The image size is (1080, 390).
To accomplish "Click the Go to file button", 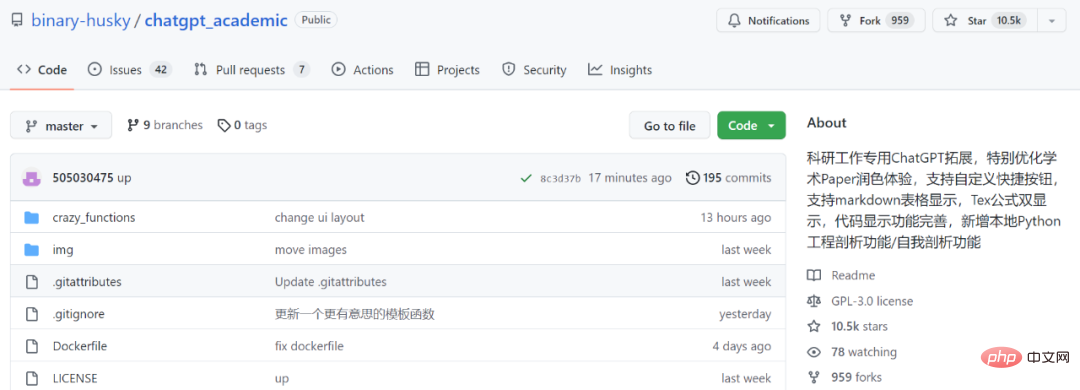I will tap(669, 125).
